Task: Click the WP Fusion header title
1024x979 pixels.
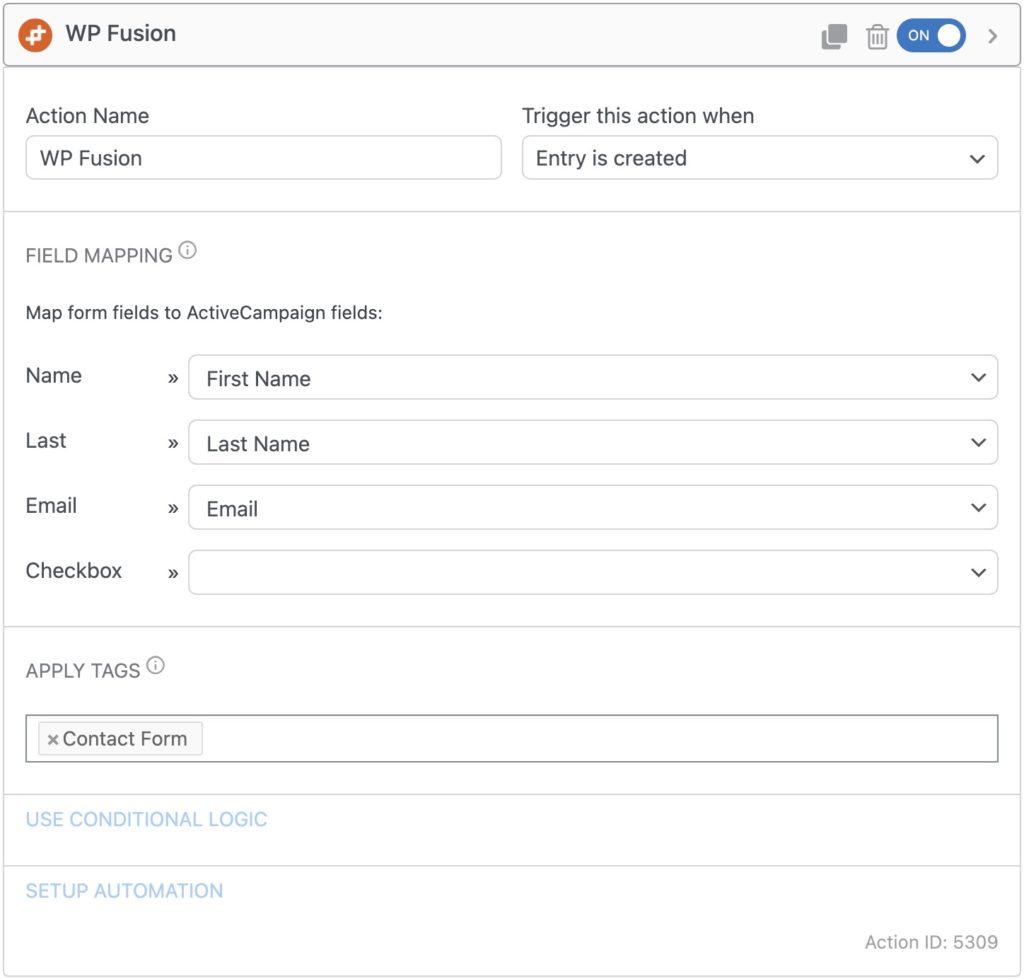Action: (121, 33)
